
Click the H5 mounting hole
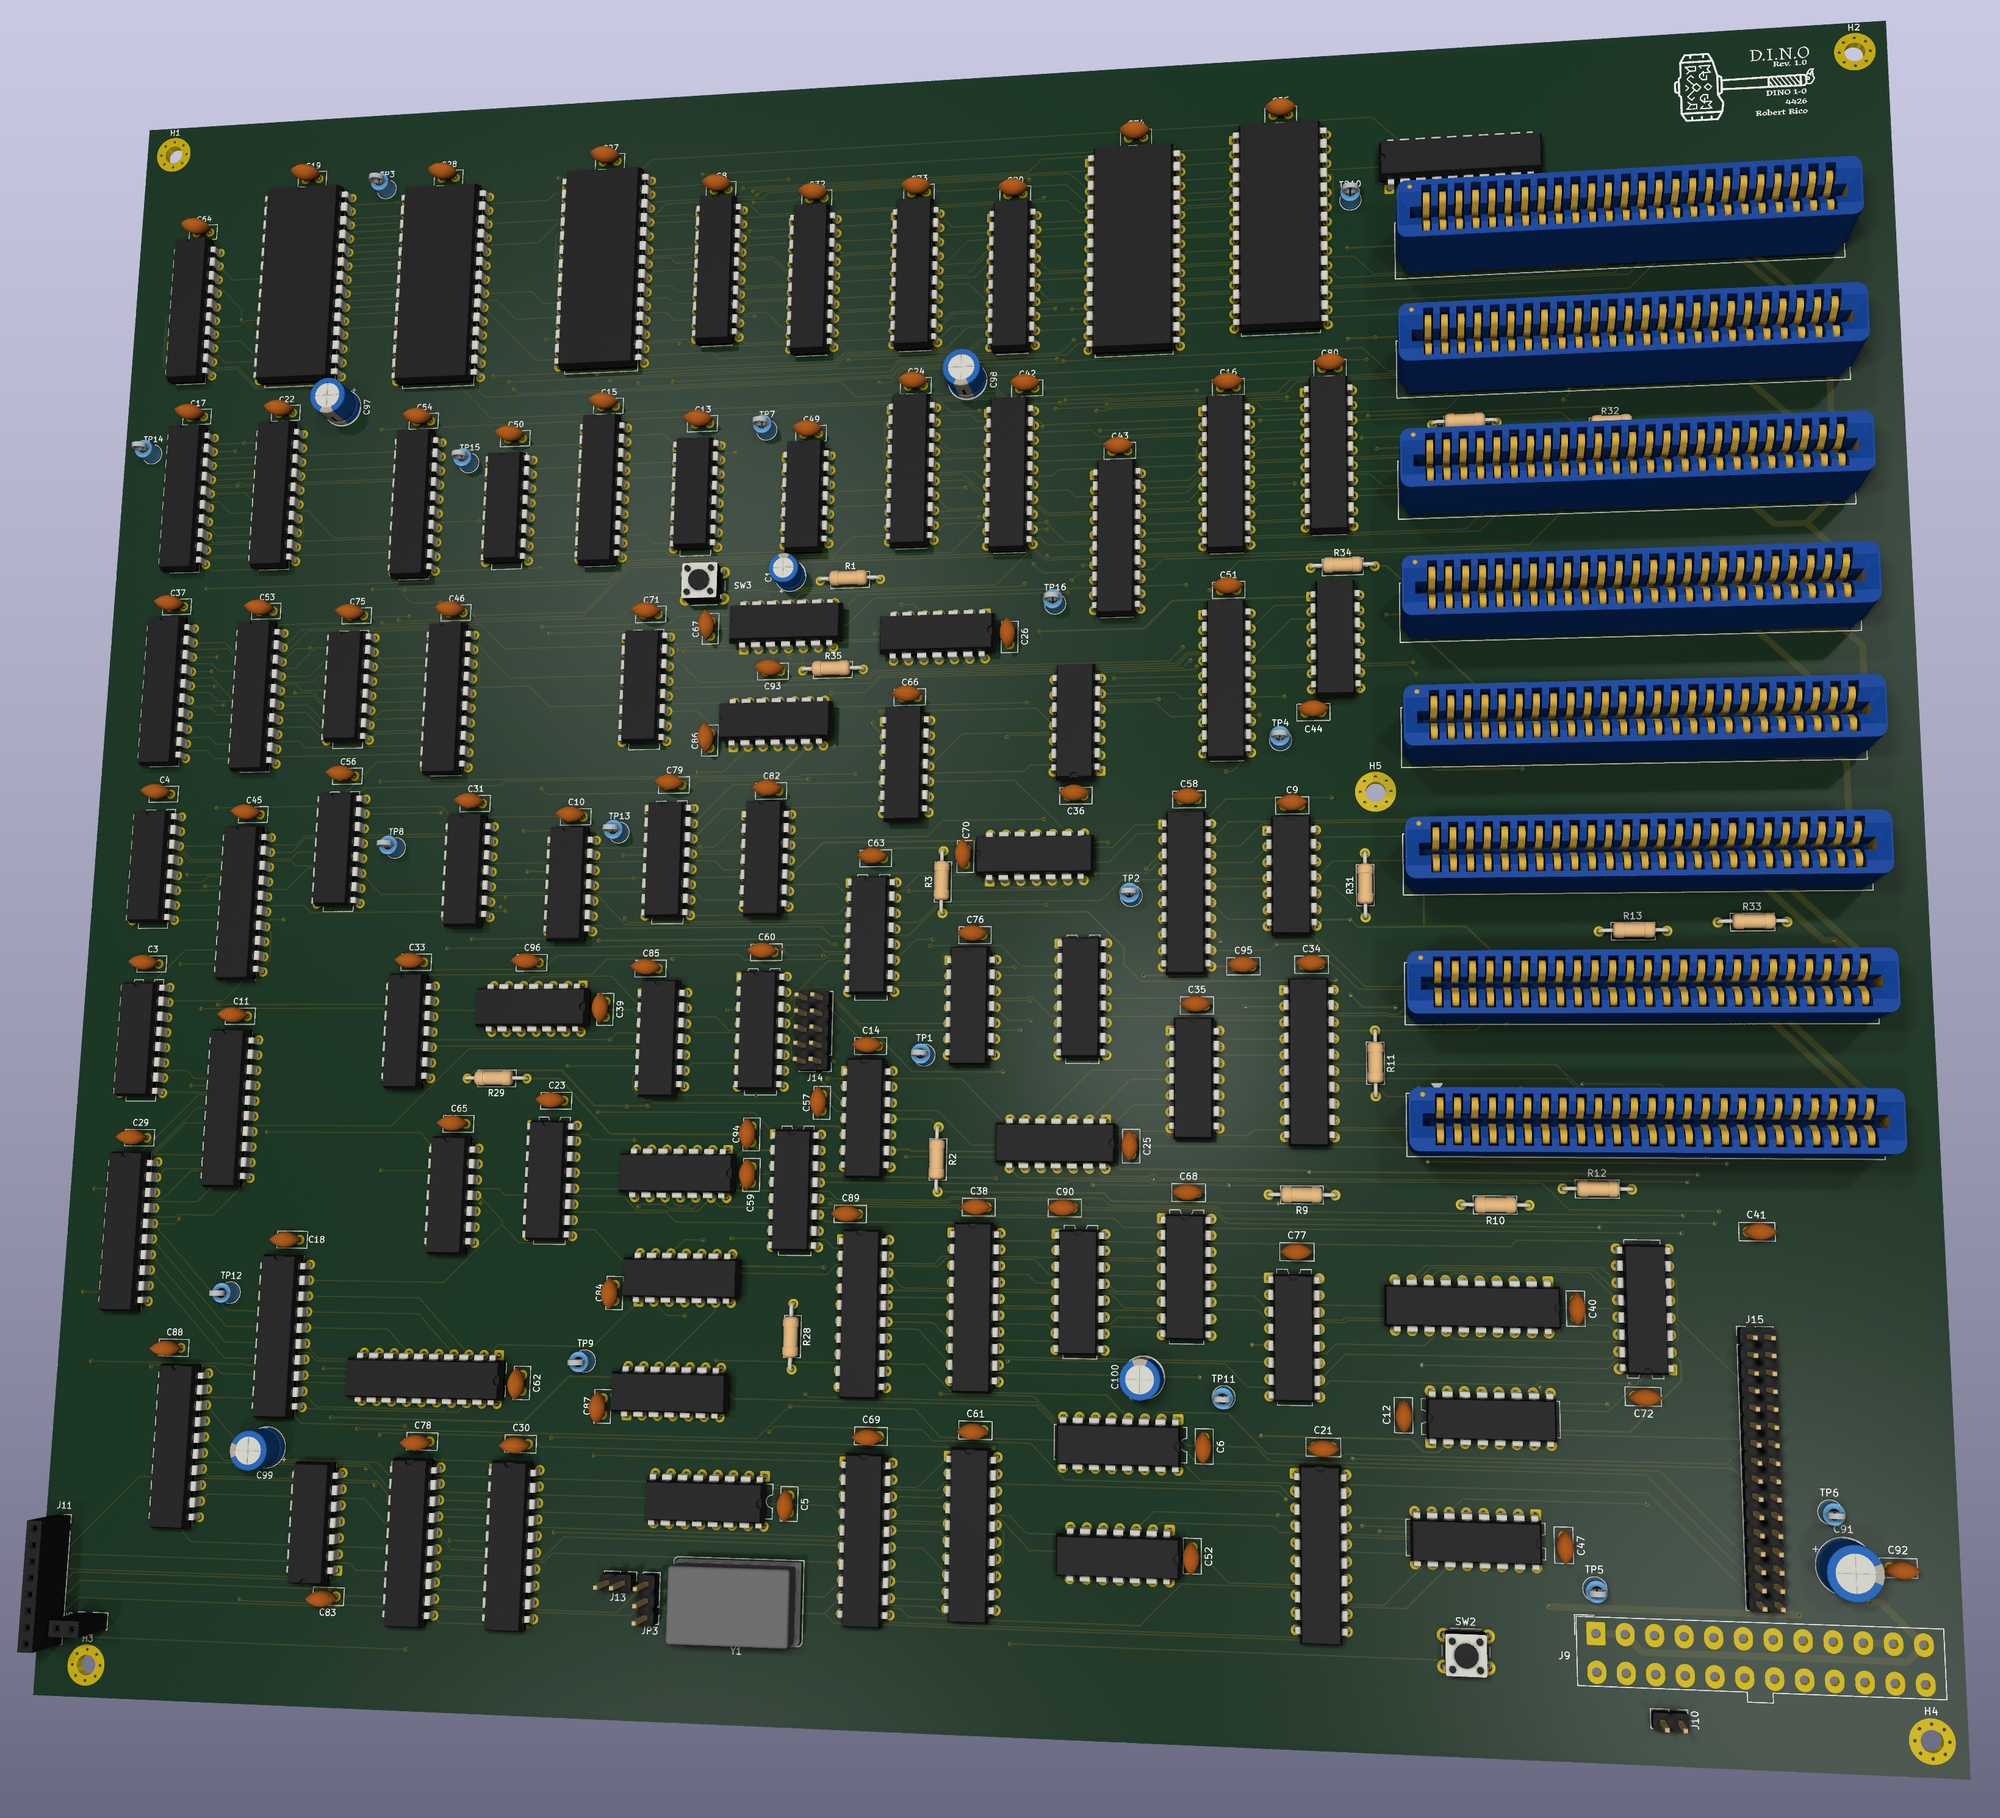(1375, 793)
